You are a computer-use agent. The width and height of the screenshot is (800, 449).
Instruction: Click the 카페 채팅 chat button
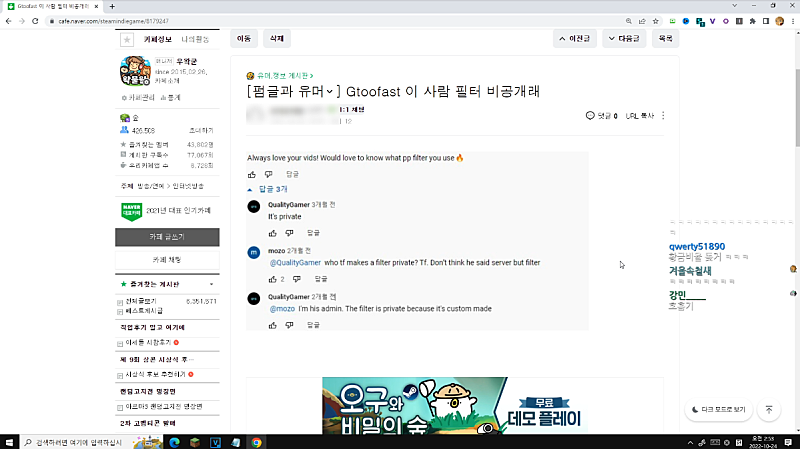pyautogui.click(x=167, y=260)
